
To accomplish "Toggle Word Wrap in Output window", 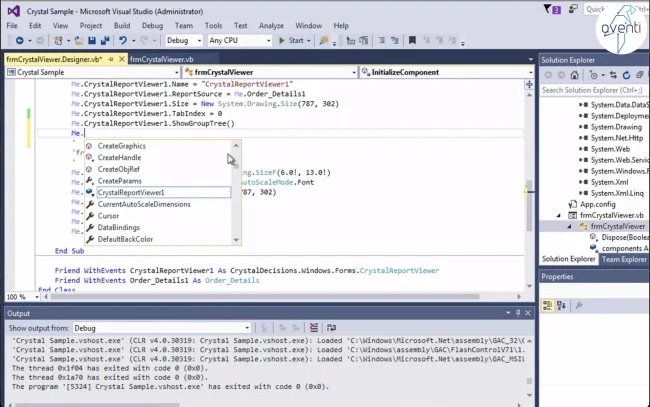I will point(331,328).
